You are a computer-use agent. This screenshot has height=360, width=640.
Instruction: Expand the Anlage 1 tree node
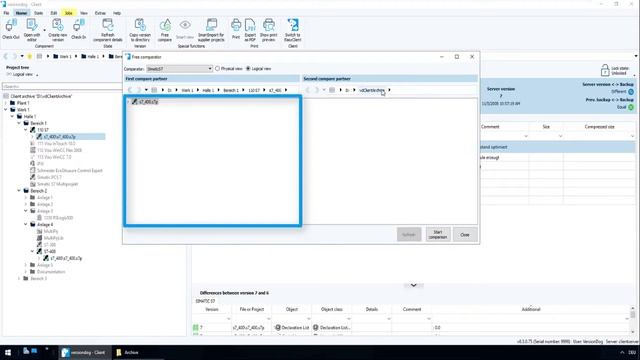coord(26,198)
